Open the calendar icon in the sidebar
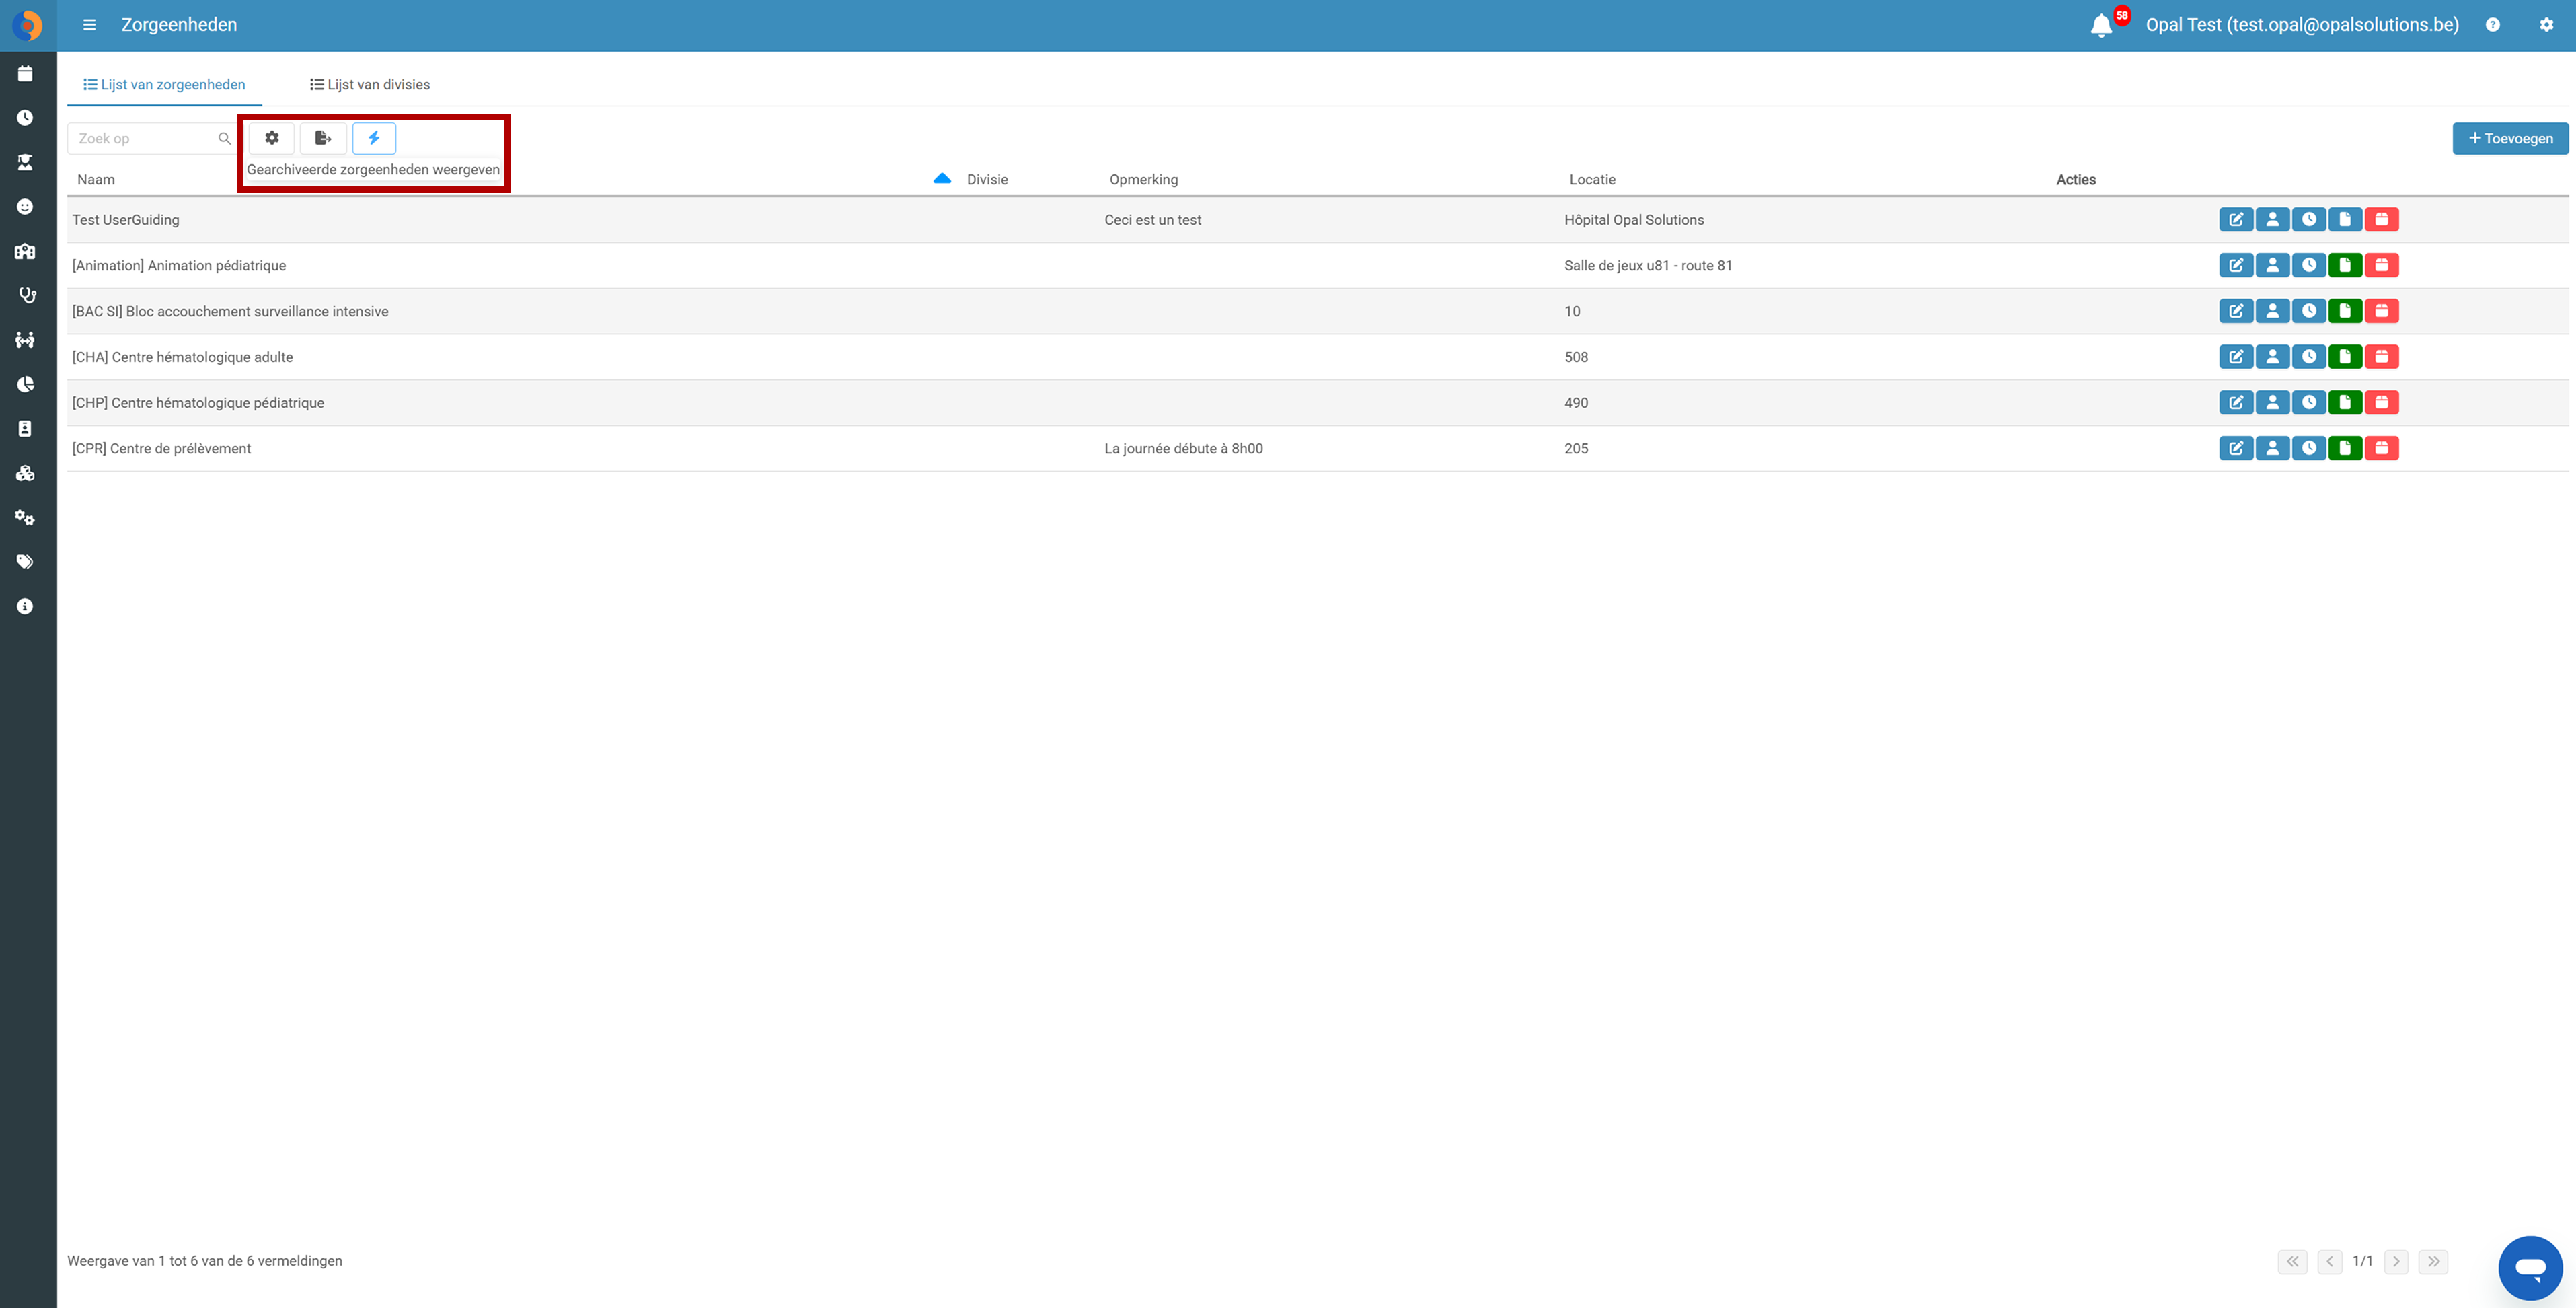2576x1308 pixels. tap(25, 73)
